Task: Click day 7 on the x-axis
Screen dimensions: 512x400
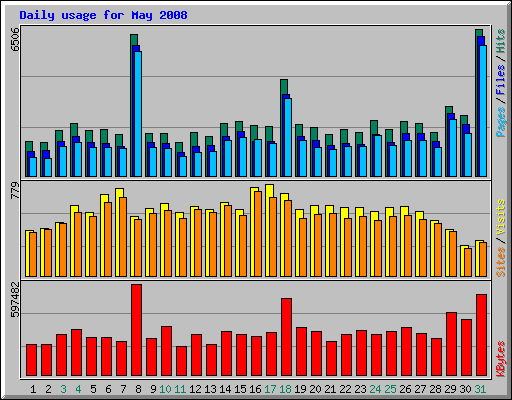Action: (123, 389)
